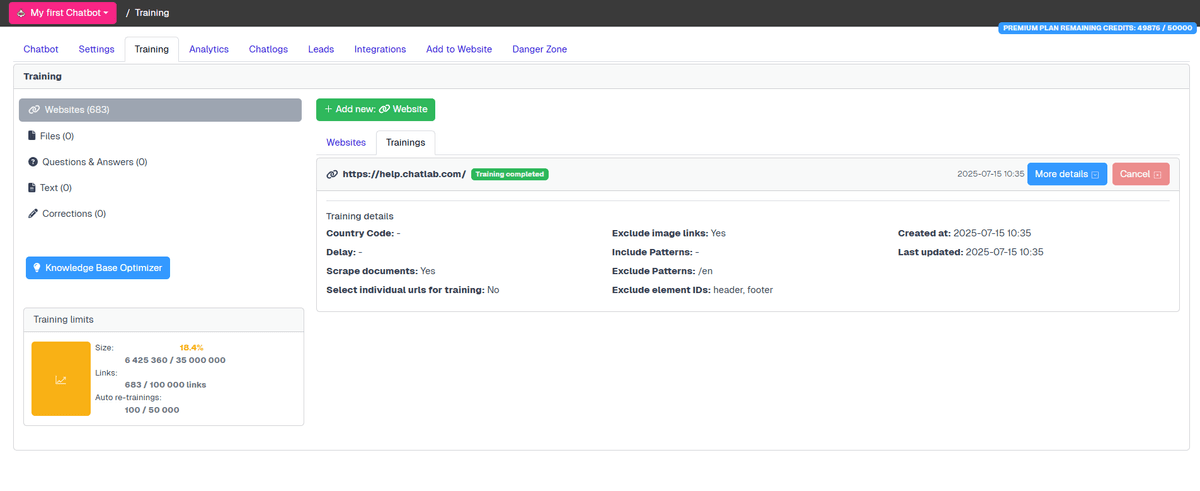Click the https://help.chatlab.com/ link
This screenshot has height=491, width=1200.
point(404,174)
